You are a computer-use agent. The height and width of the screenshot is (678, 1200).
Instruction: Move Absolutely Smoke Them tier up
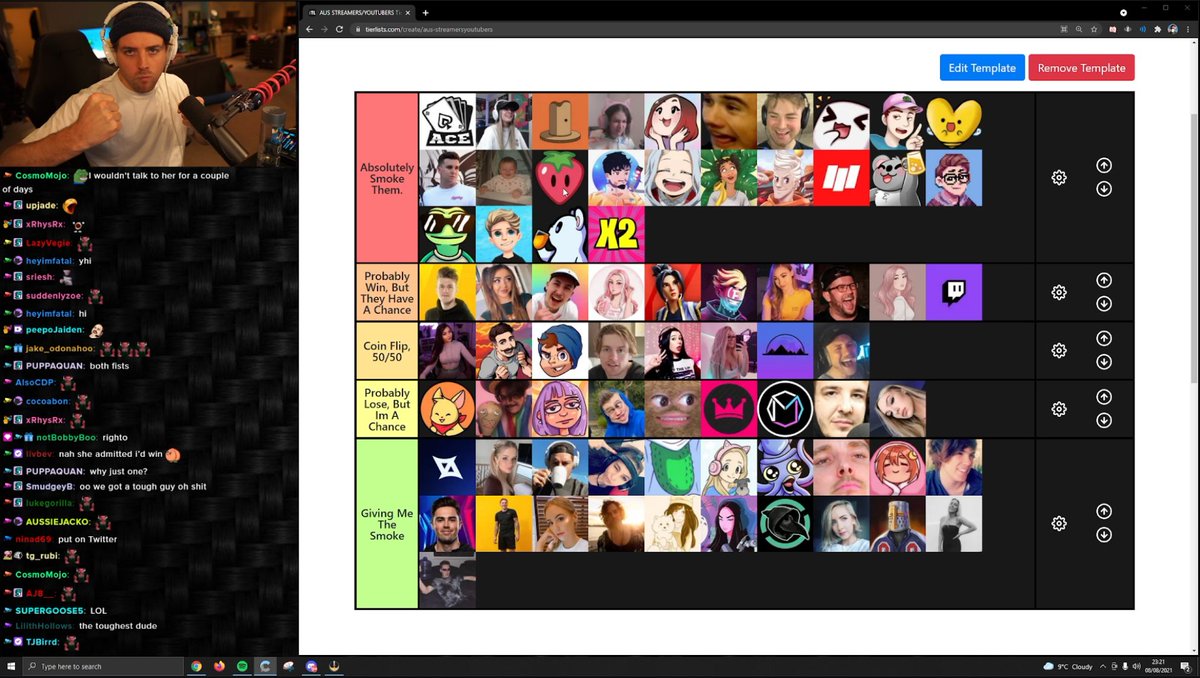tap(1104, 166)
